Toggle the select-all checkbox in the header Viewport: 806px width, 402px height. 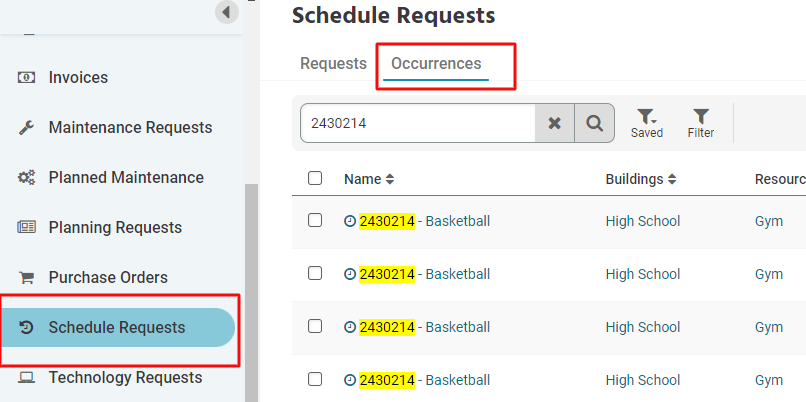click(x=315, y=178)
